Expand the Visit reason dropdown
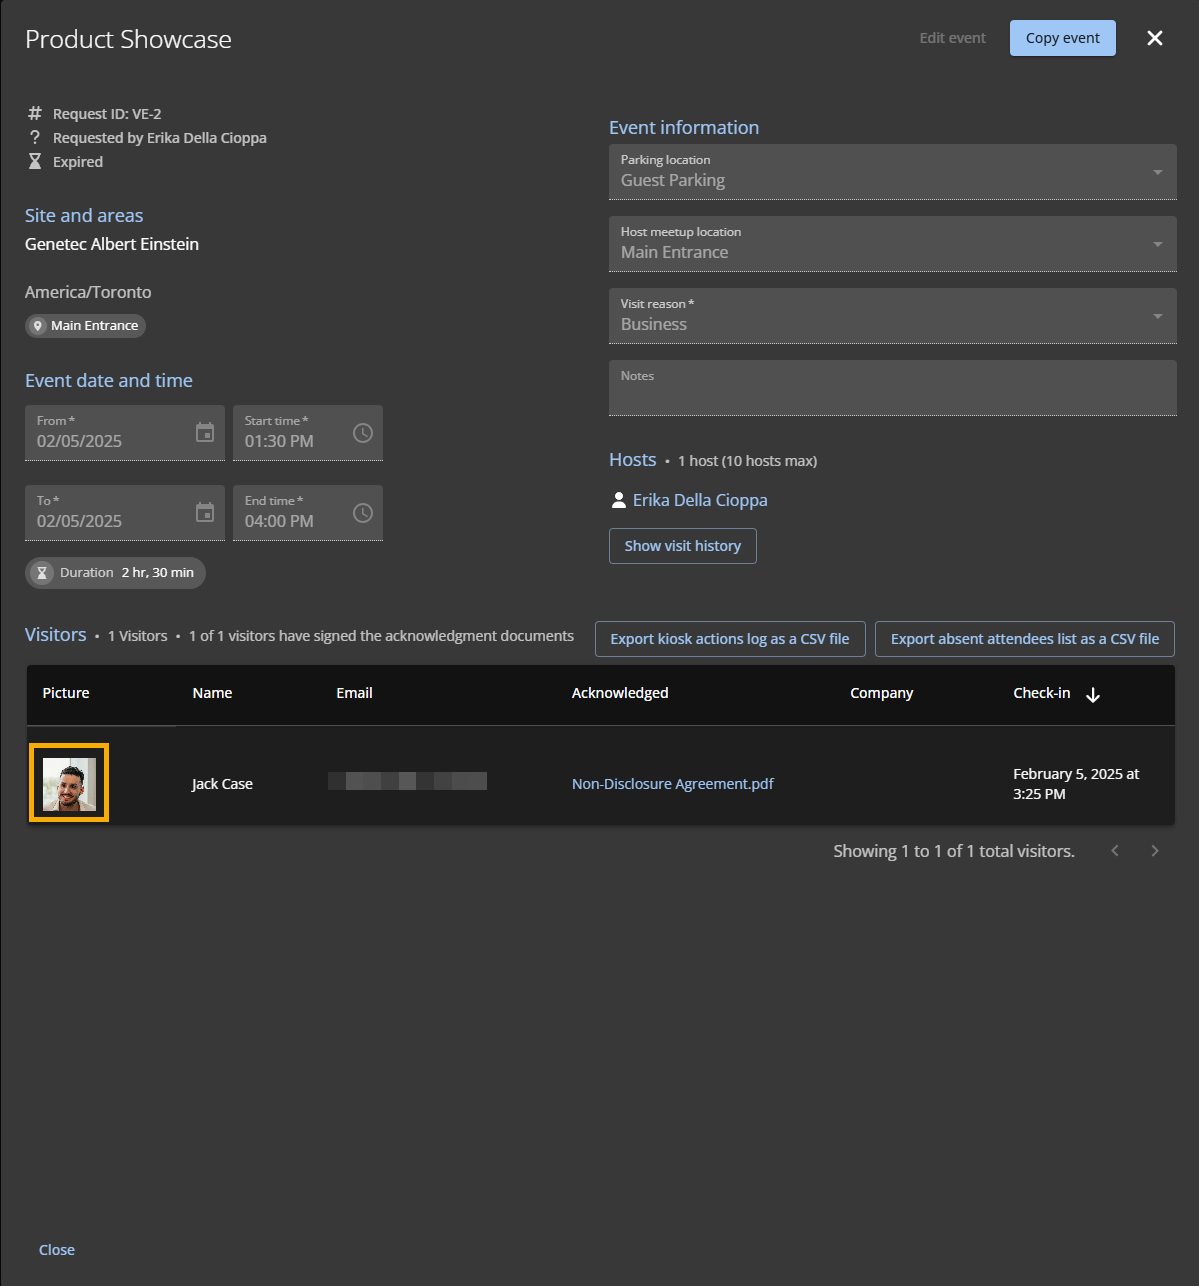 pyautogui.click(x=1157, y=316)
